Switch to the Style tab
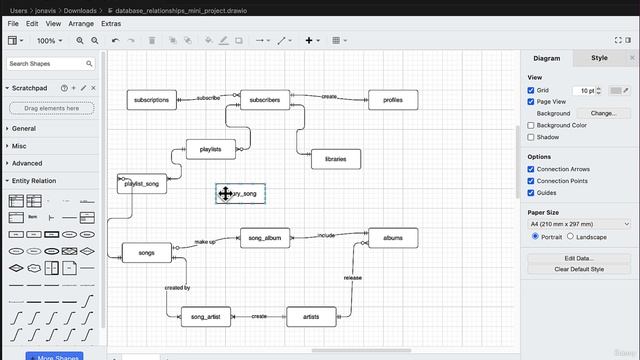This screenshot has width=640, height=360. coord(599,58)
